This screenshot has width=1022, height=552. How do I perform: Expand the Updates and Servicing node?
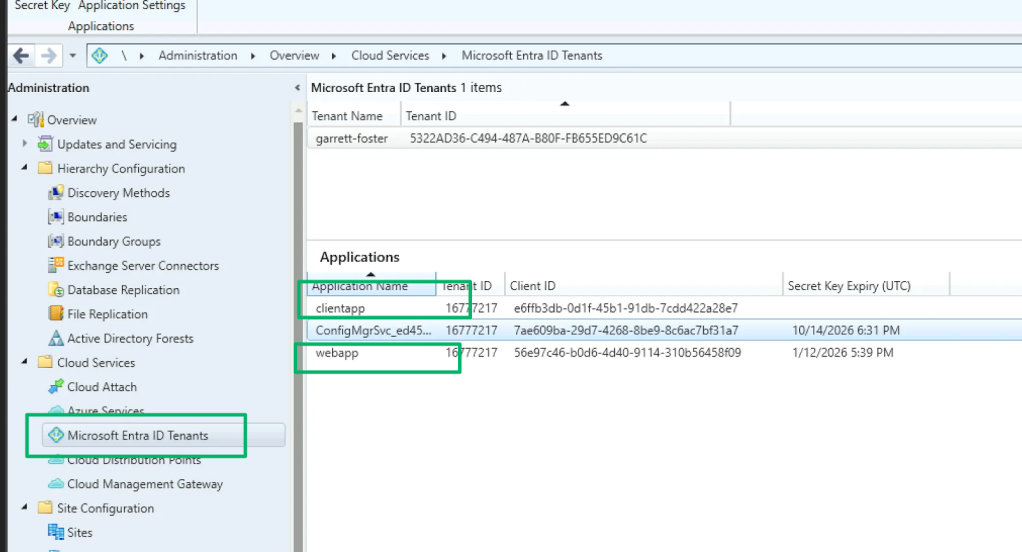(25, 144)
